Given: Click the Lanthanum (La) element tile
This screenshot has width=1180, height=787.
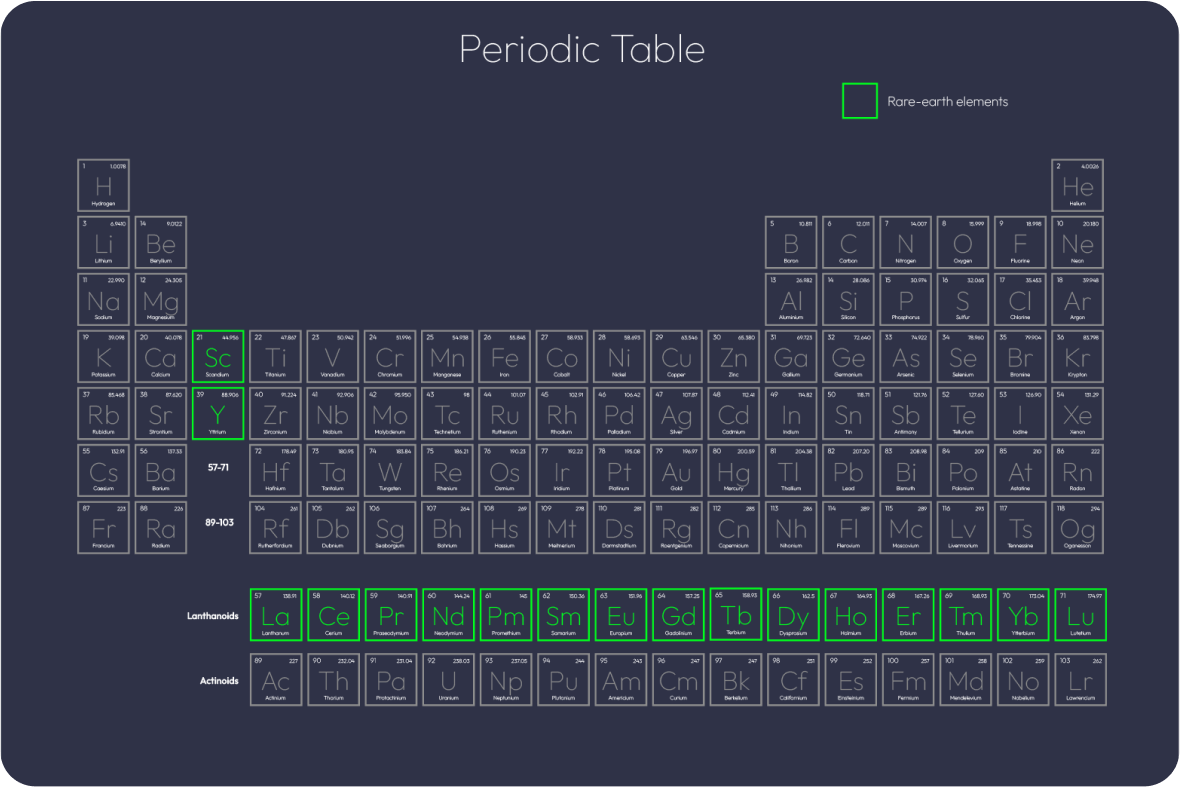Looking at the screenshot, I should click(275, 615).
